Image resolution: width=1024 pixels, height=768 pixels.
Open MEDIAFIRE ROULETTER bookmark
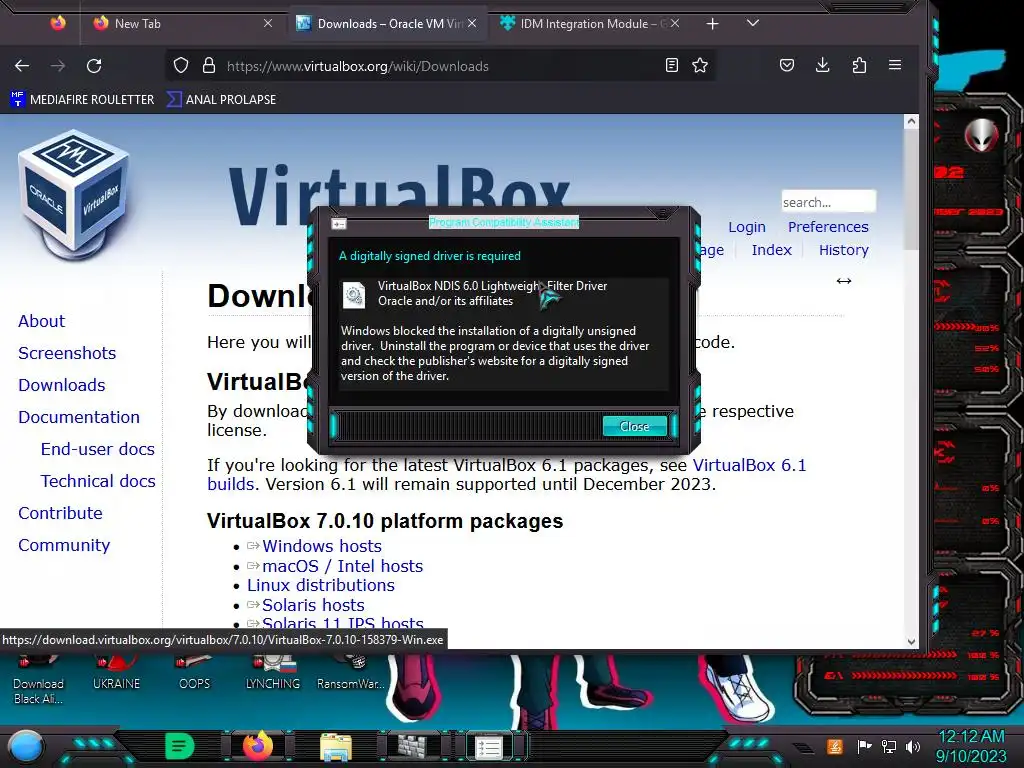(x=82, y=99)
